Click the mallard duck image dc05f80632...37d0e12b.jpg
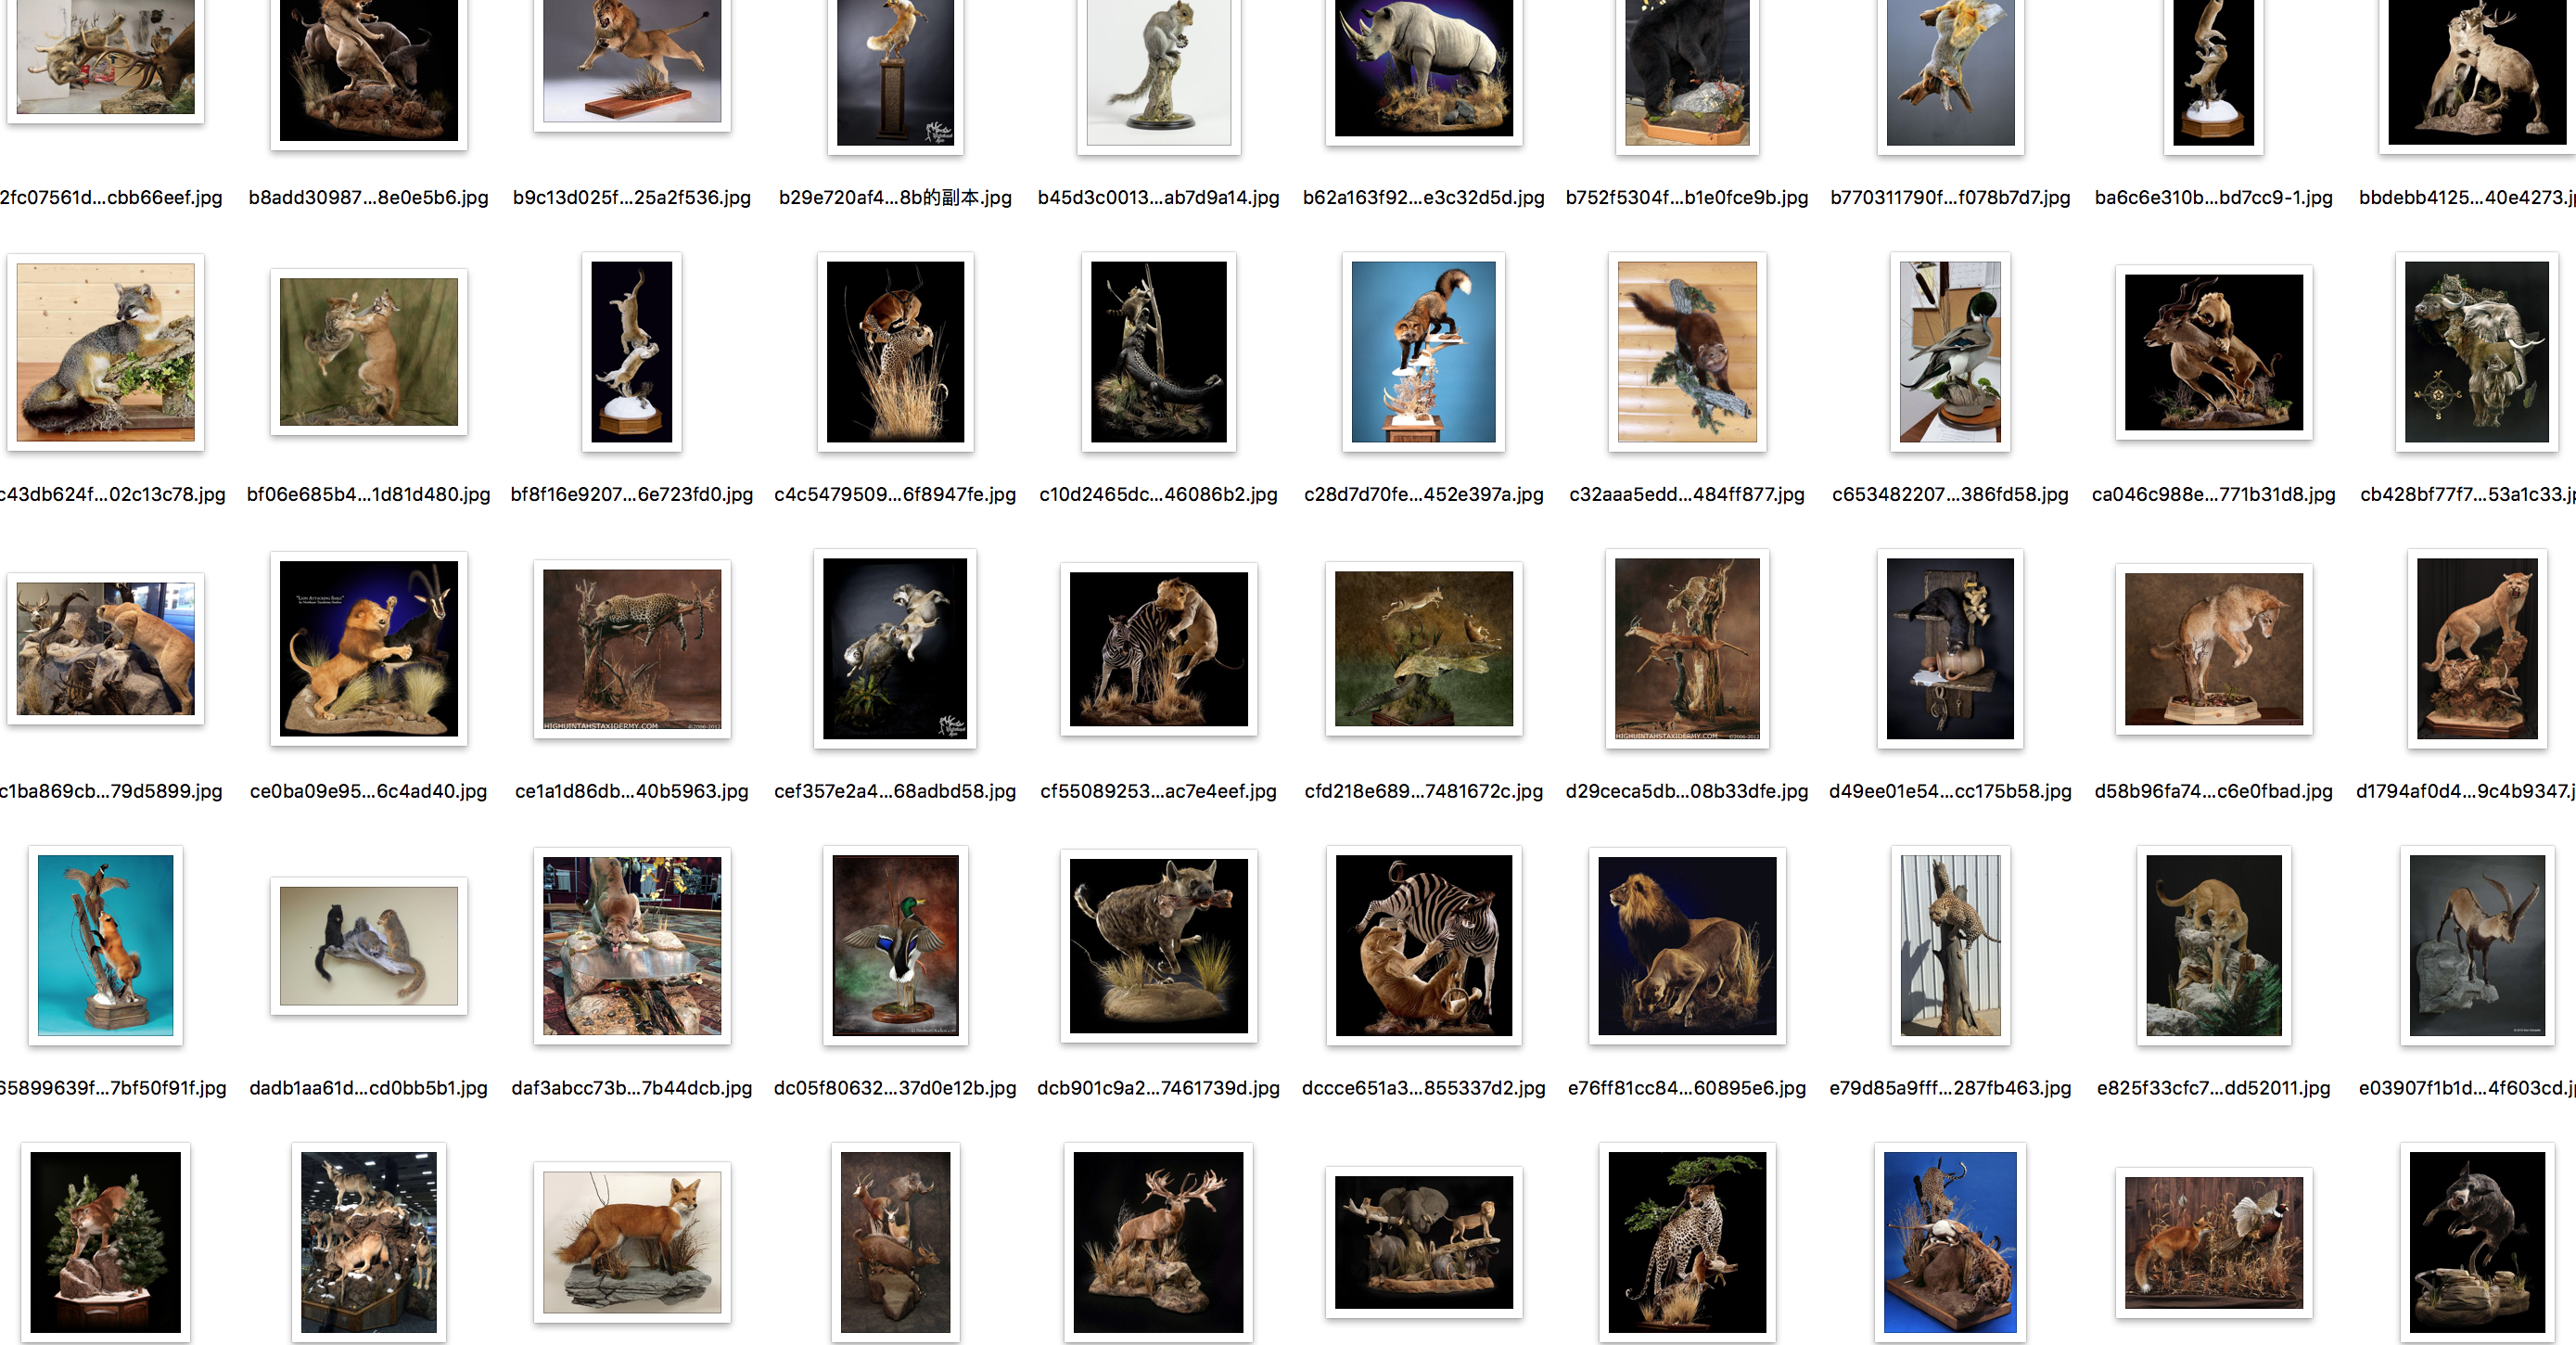Screen dimensions: 2576x1345 [x=895, y=945]
